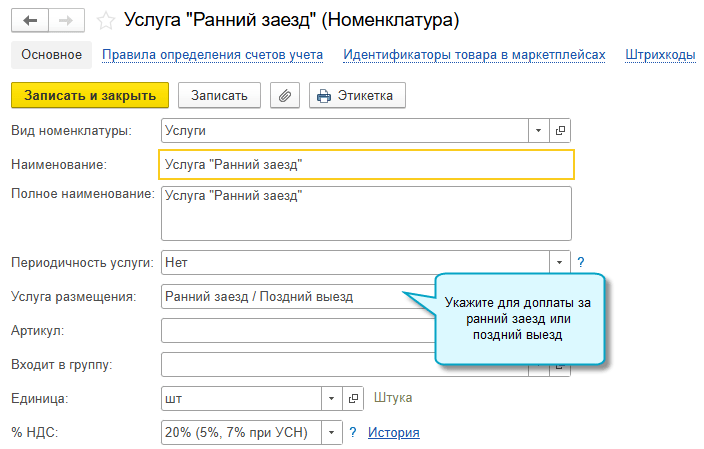
Task: Click the forward navigation arrow
Action: click(x=65, y=19)
